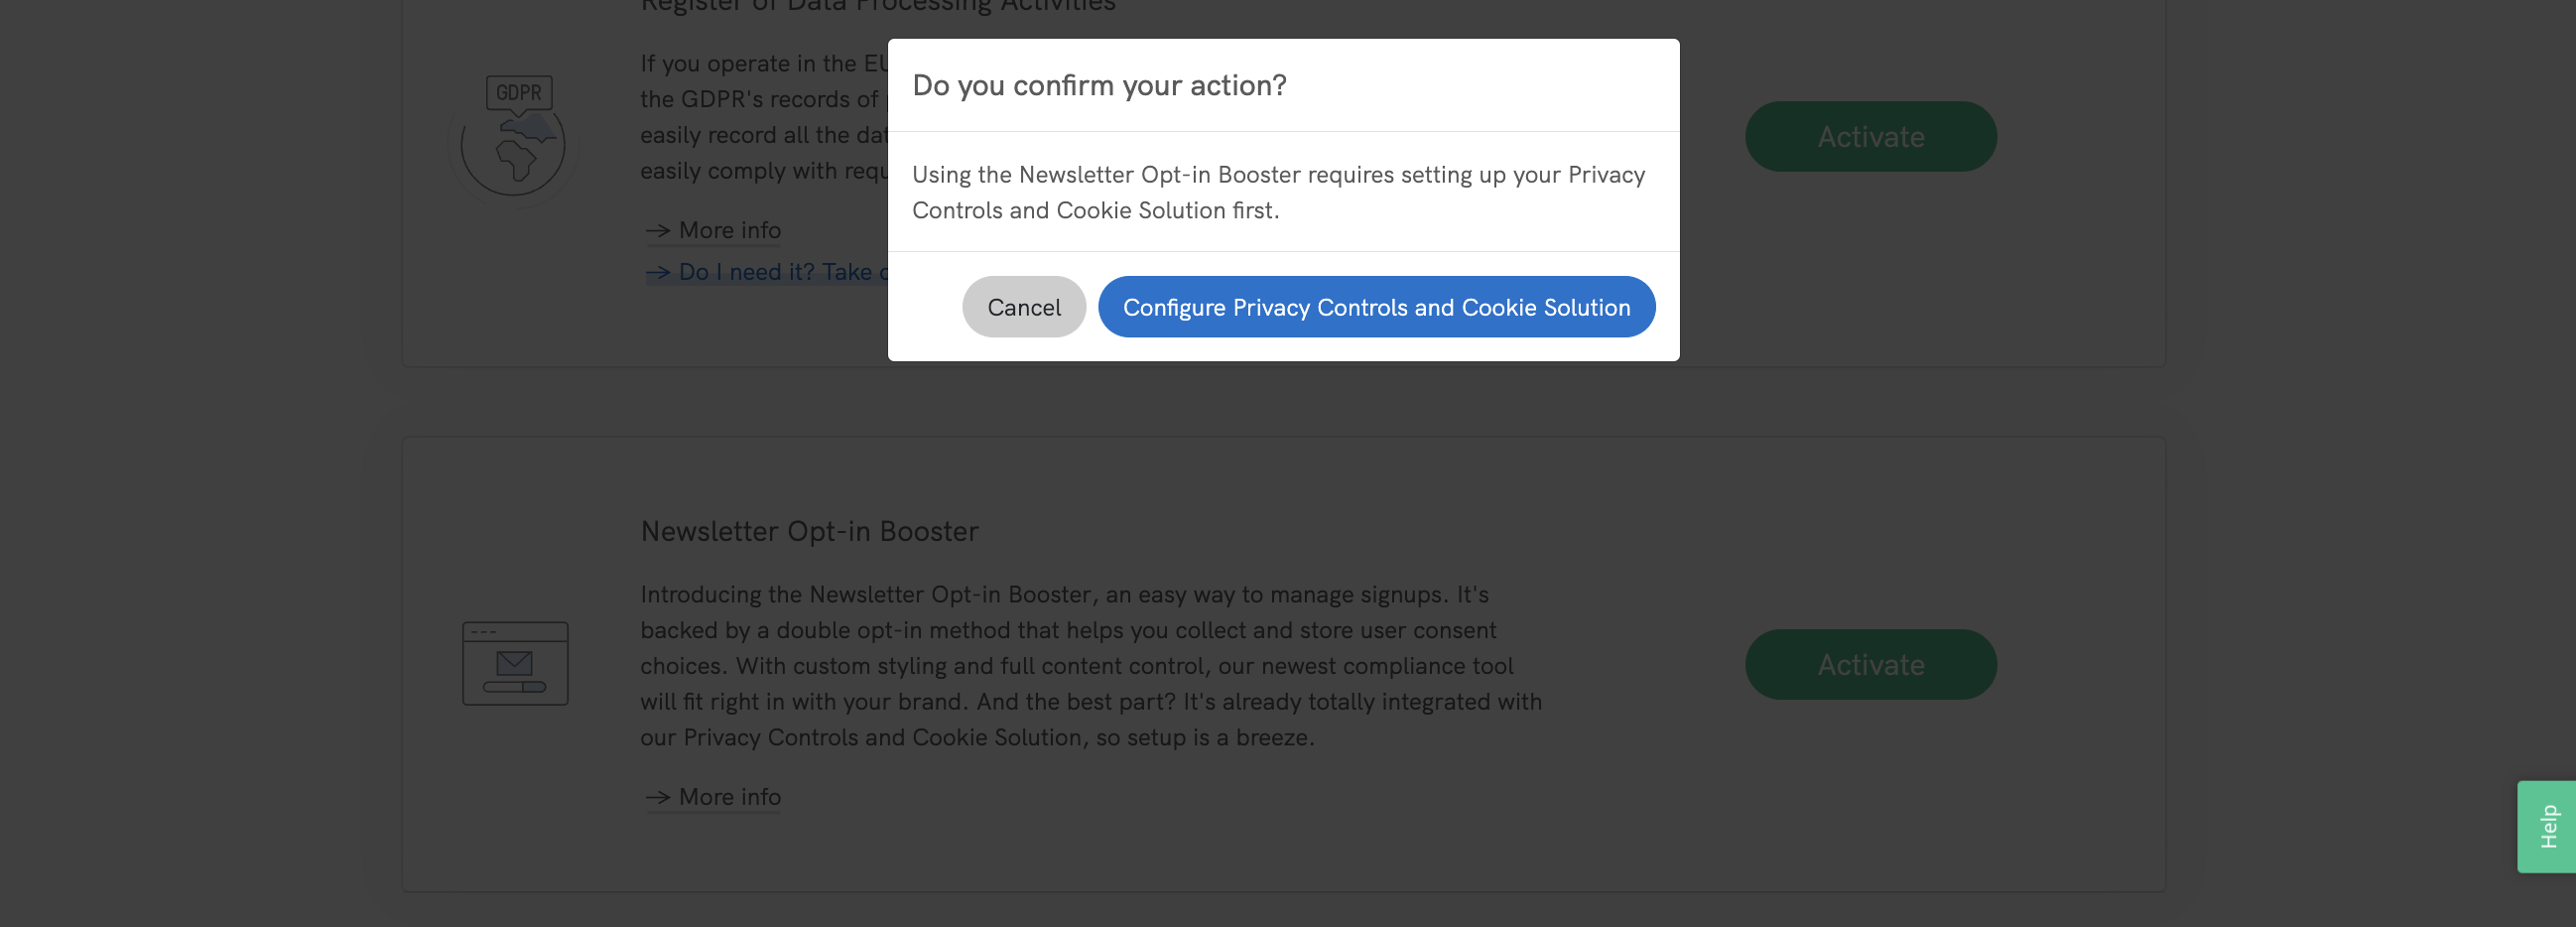Click Configure Privacy Controls and Cookie Solution
2576x927 pixels.
point(1377,306)
